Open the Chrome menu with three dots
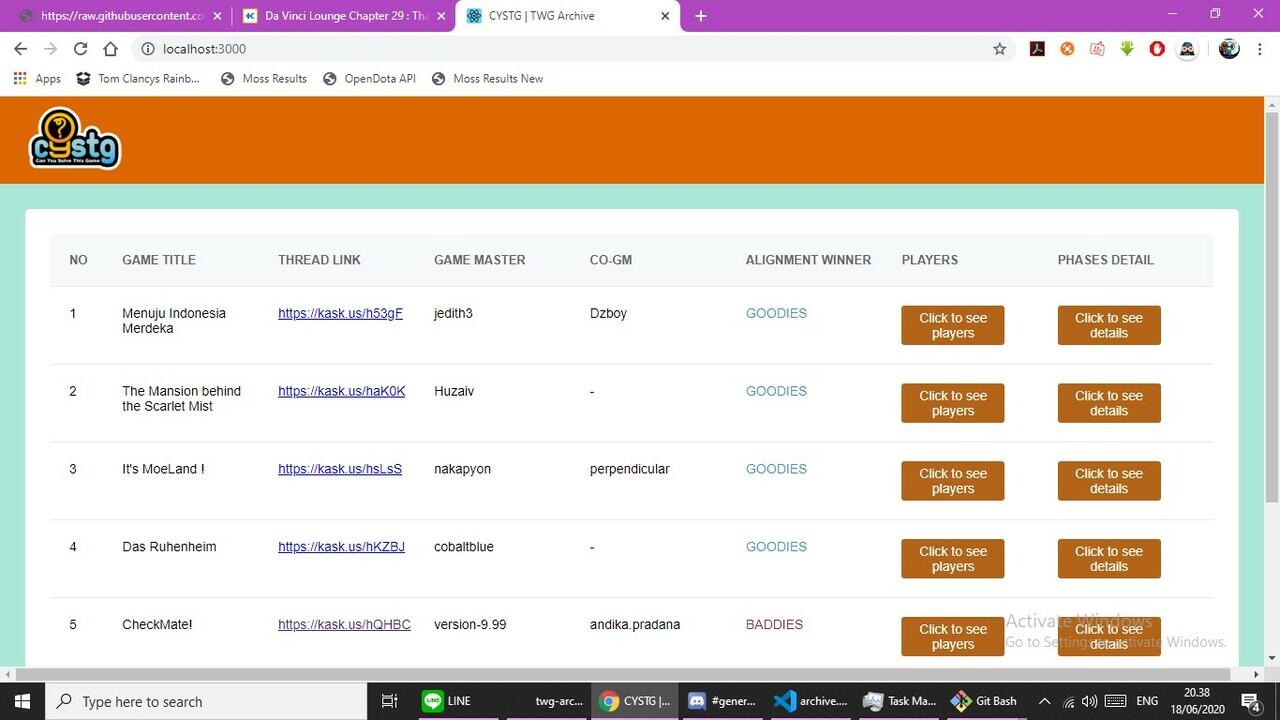The width and height of the screenshot is (1280, 720). click(1259, 49)
